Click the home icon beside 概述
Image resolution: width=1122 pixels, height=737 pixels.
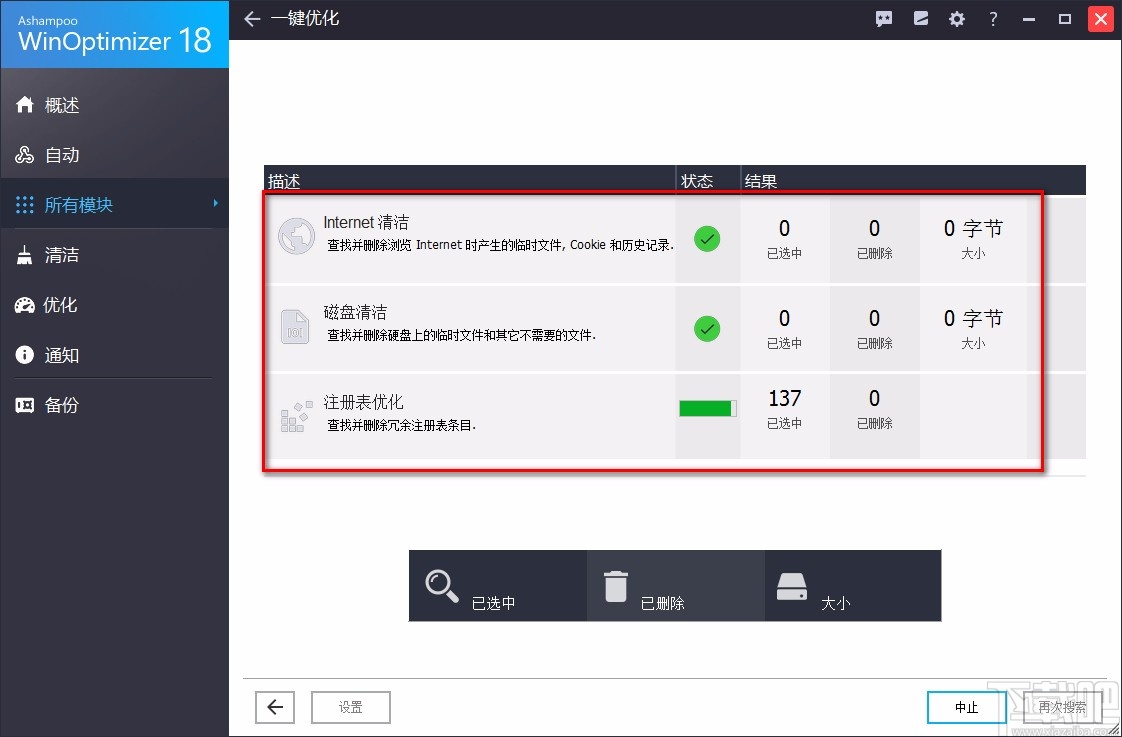(x=24, y=105)
